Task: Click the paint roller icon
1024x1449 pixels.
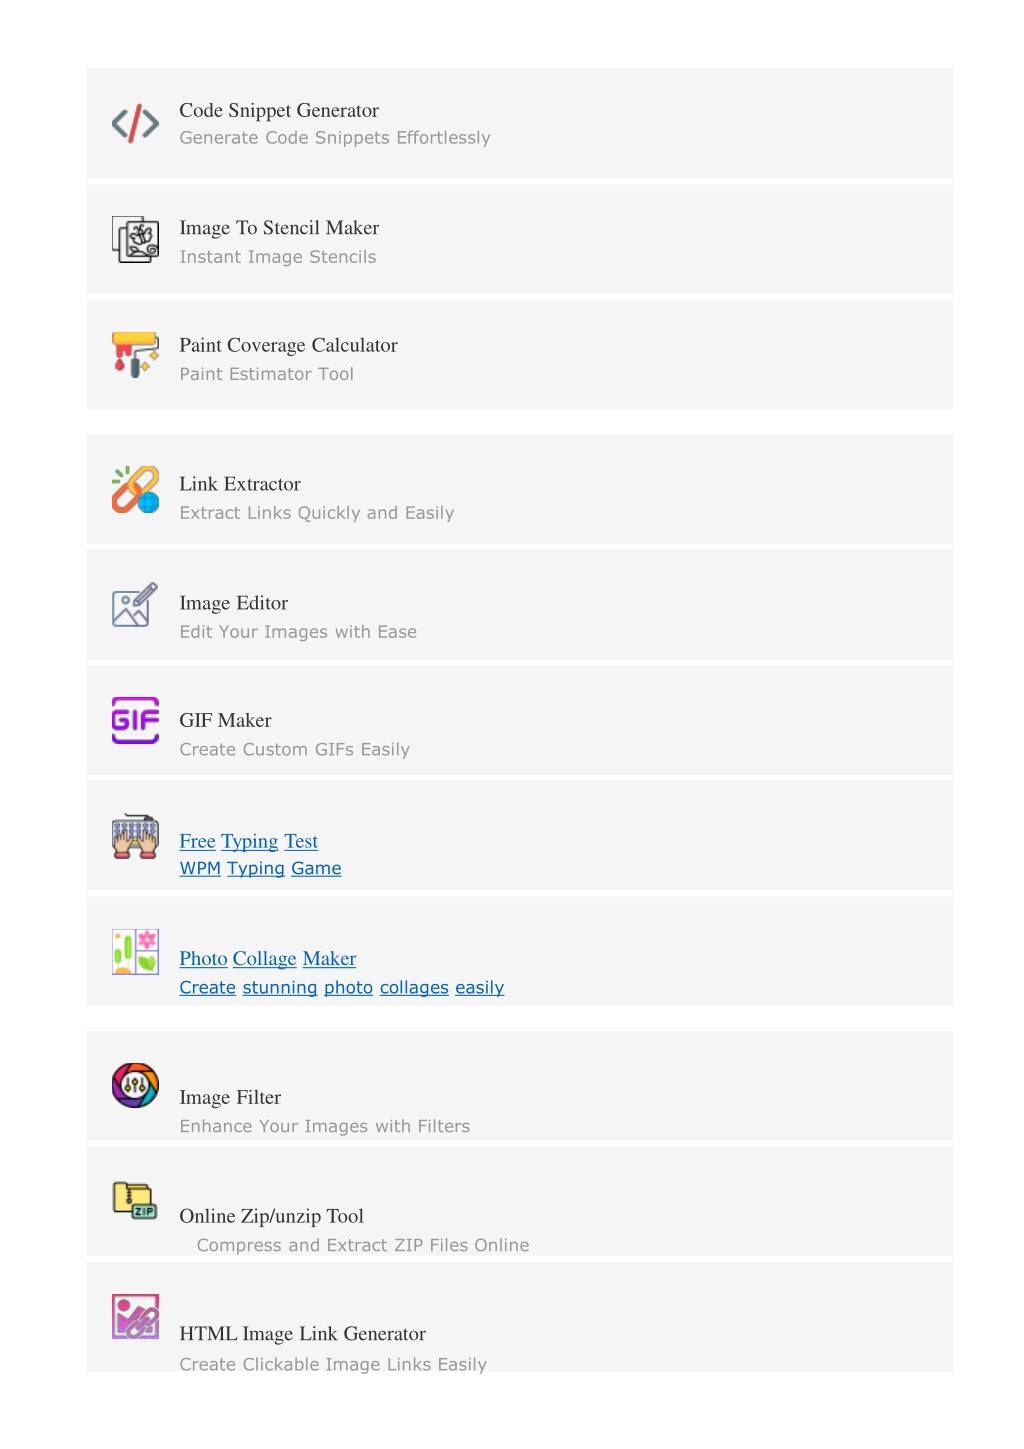Action: click(135, 355)
